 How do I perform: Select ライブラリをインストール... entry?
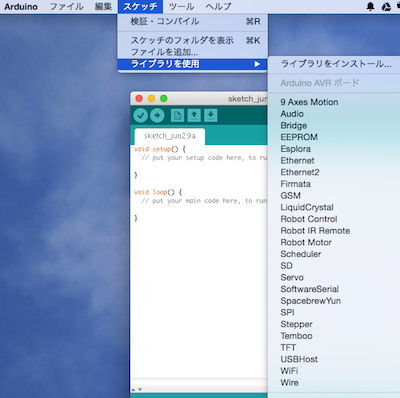click(334, 64)
